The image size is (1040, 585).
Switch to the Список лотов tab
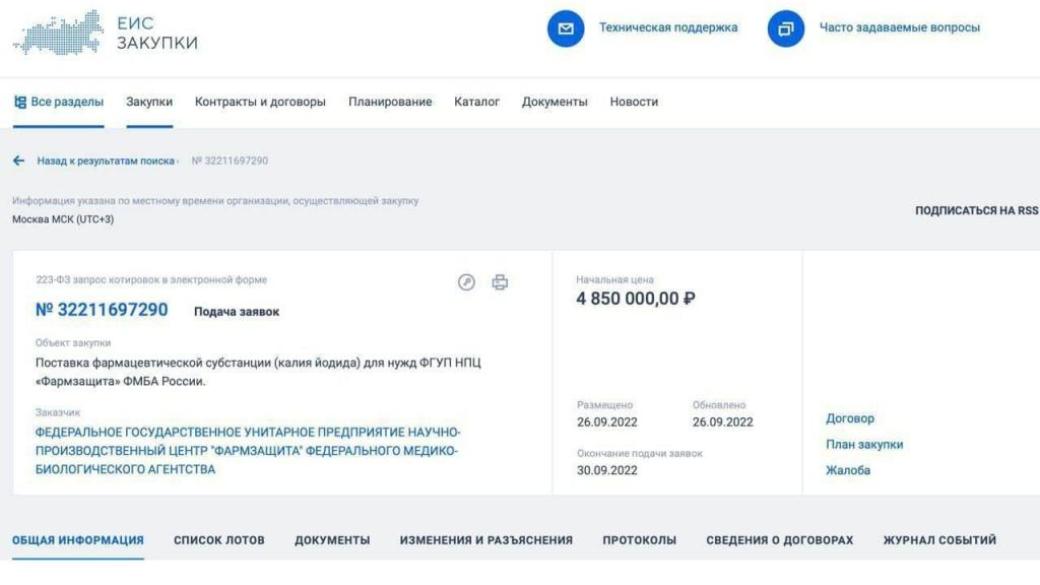(x=219, y=541)
